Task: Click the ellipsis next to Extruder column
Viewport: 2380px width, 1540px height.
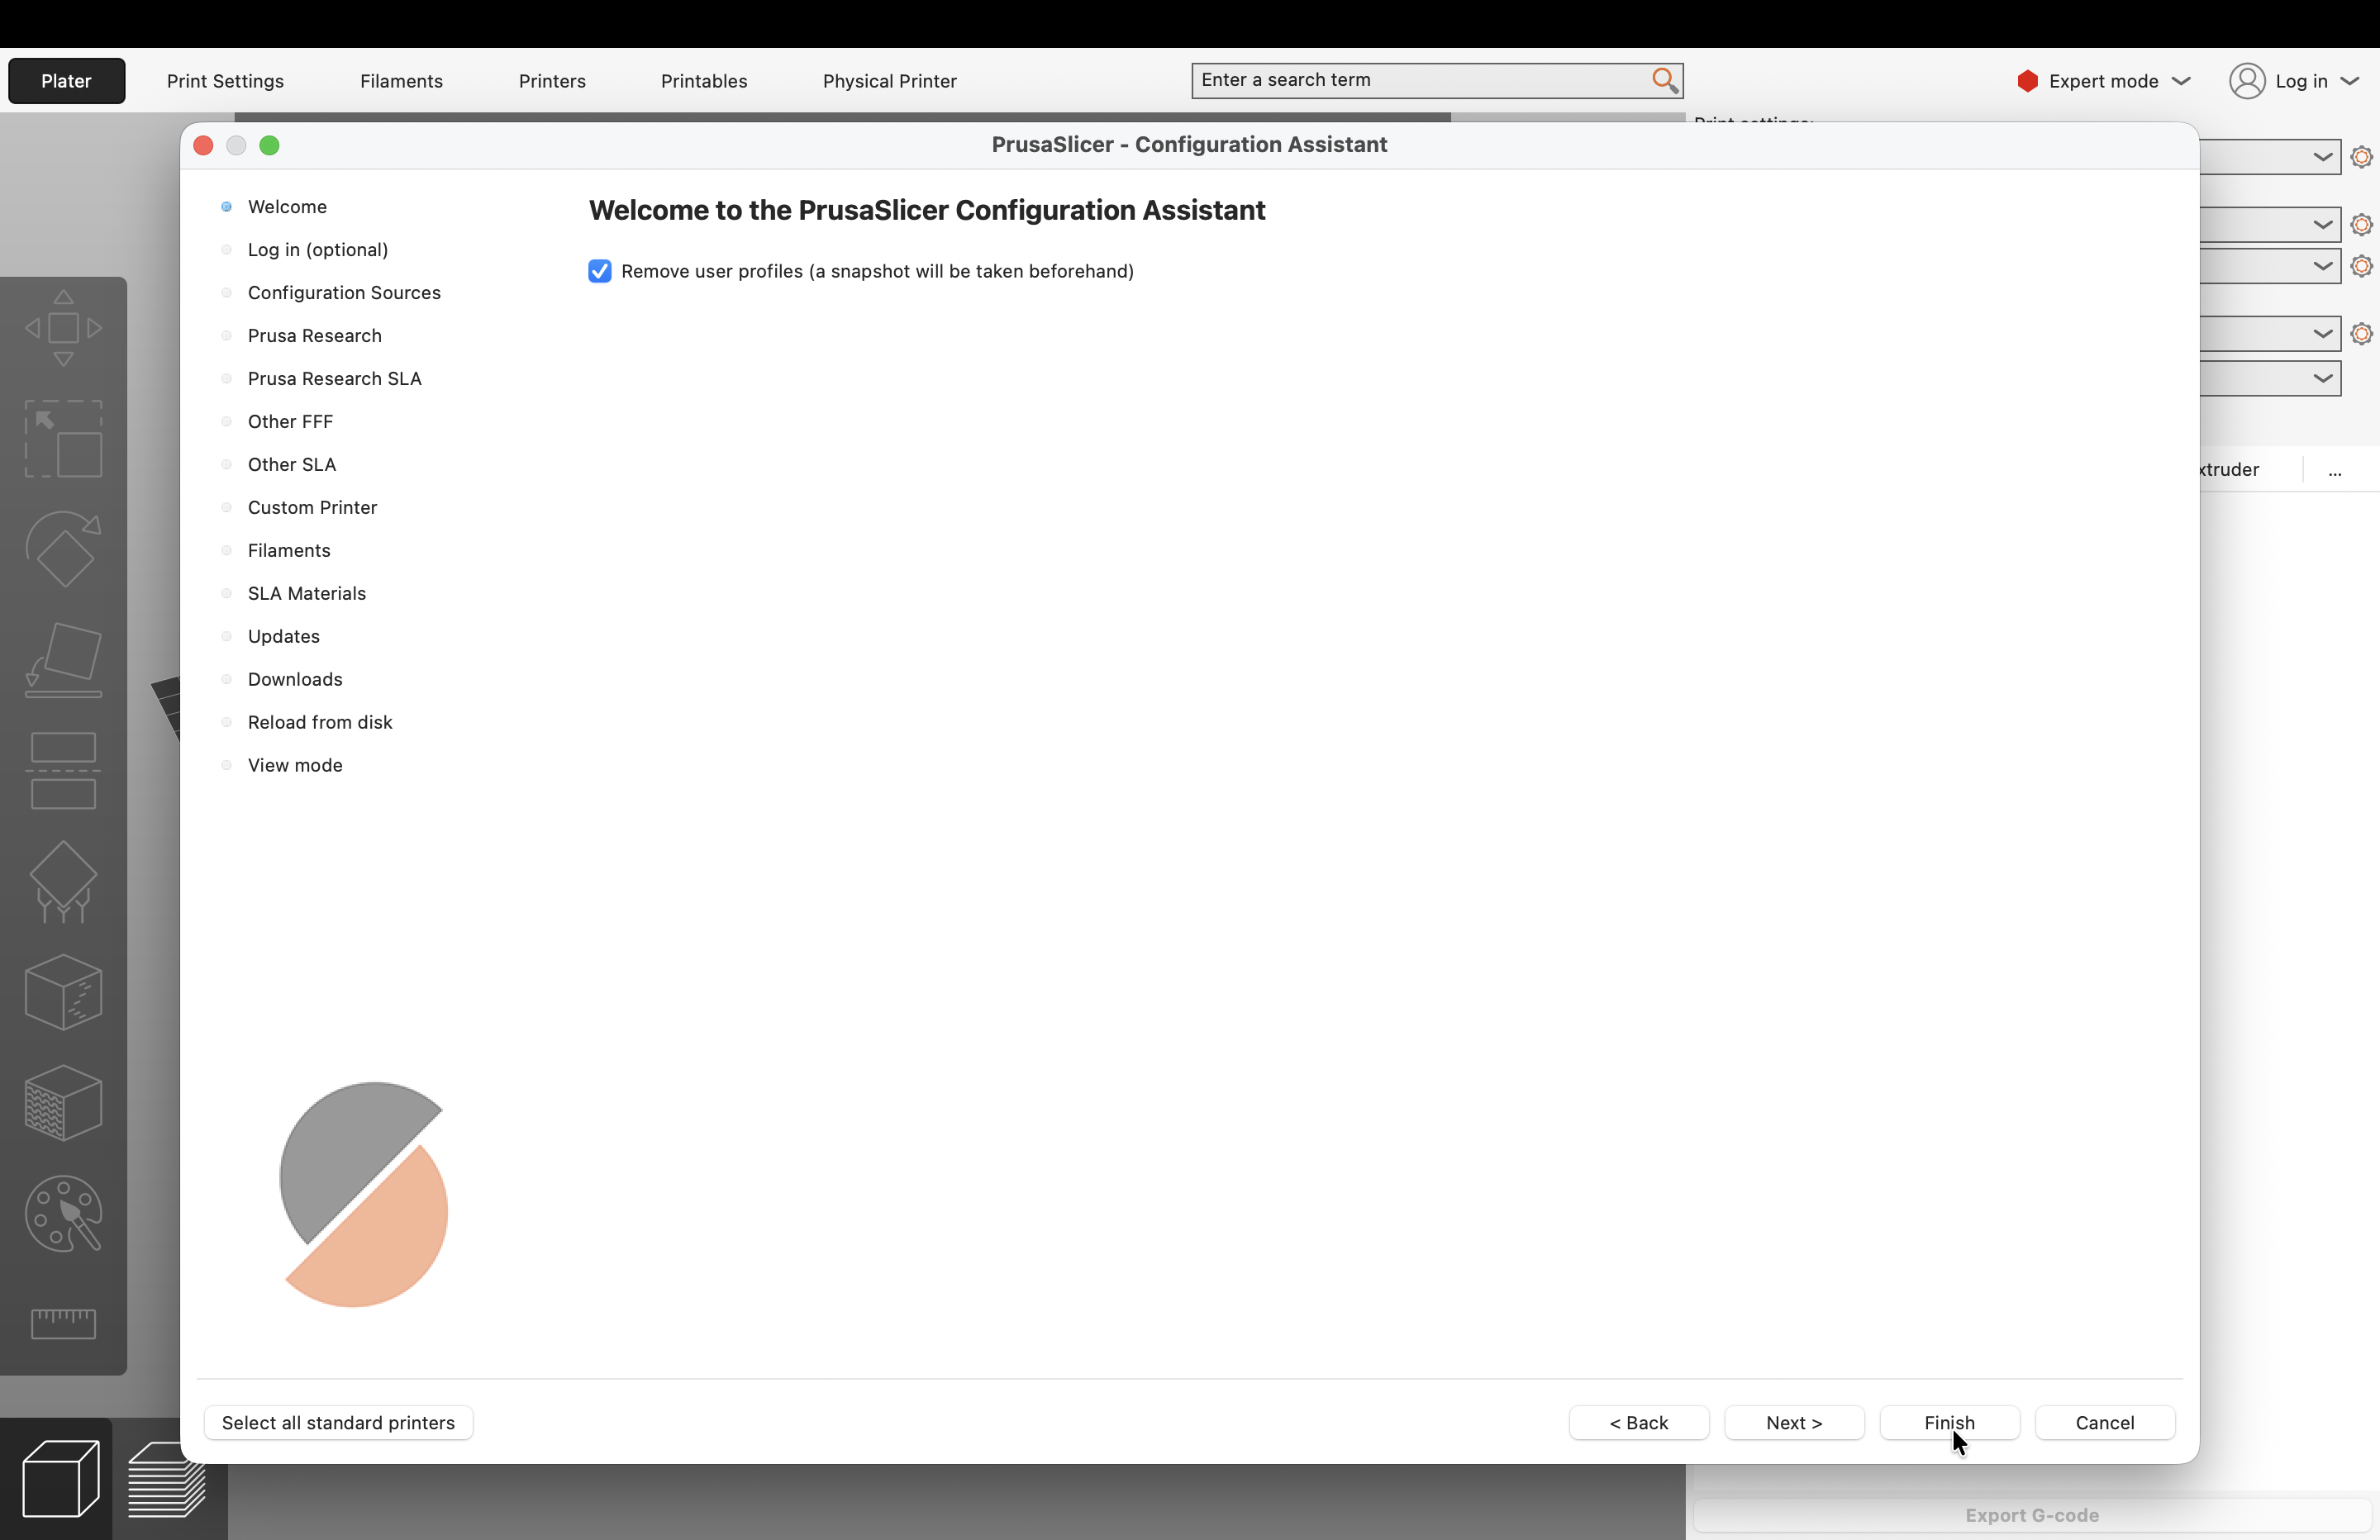Action: (2334, 470)
